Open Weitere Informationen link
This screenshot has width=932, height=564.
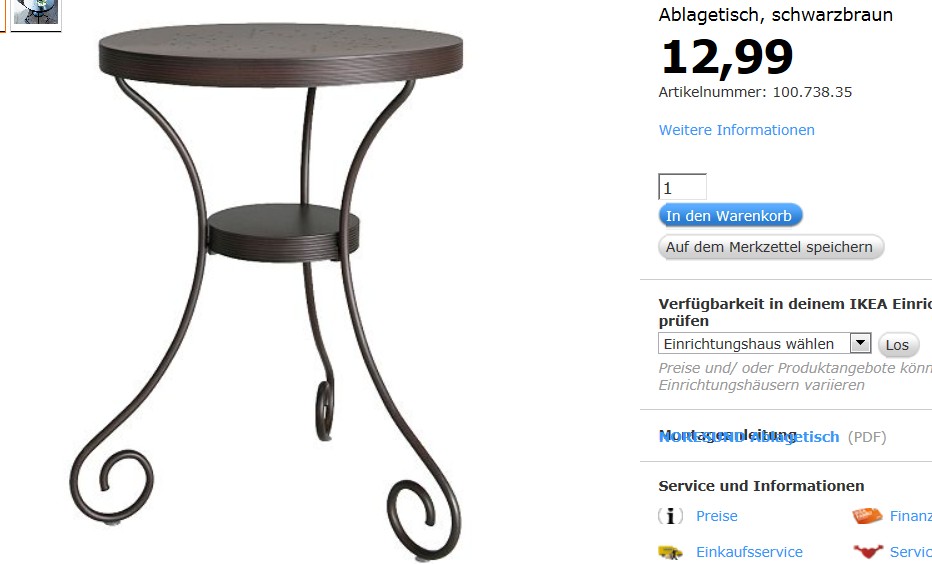tap(736, 130)
